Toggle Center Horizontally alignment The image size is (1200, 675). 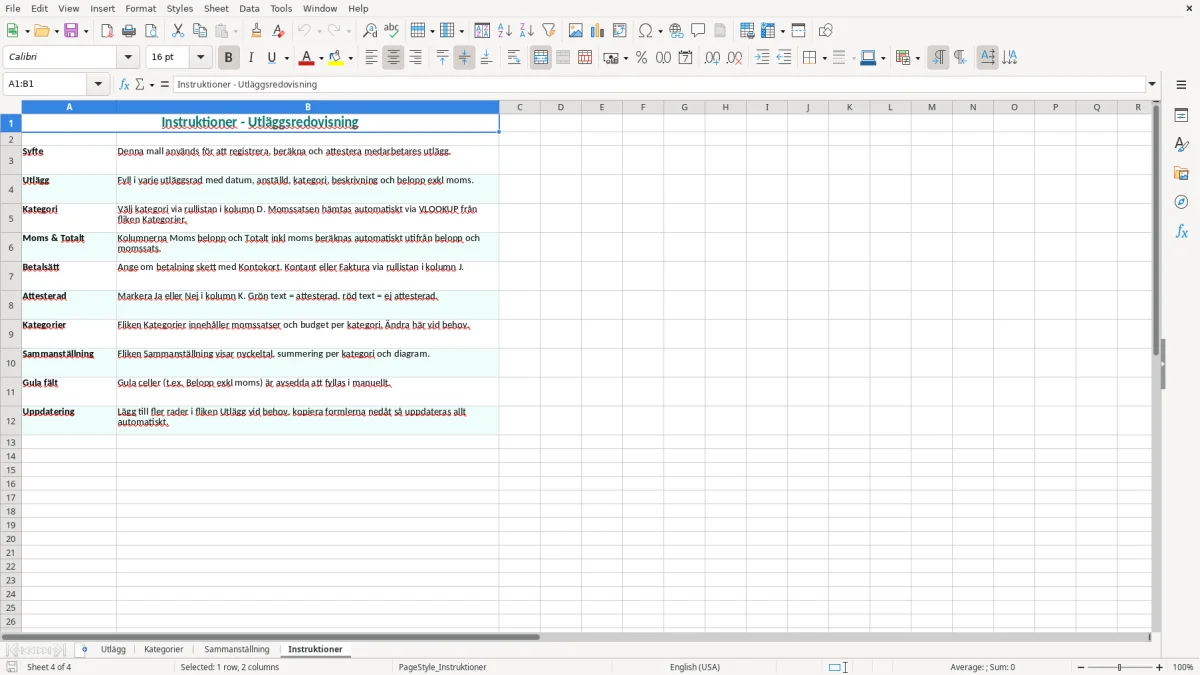click(394, 58)
